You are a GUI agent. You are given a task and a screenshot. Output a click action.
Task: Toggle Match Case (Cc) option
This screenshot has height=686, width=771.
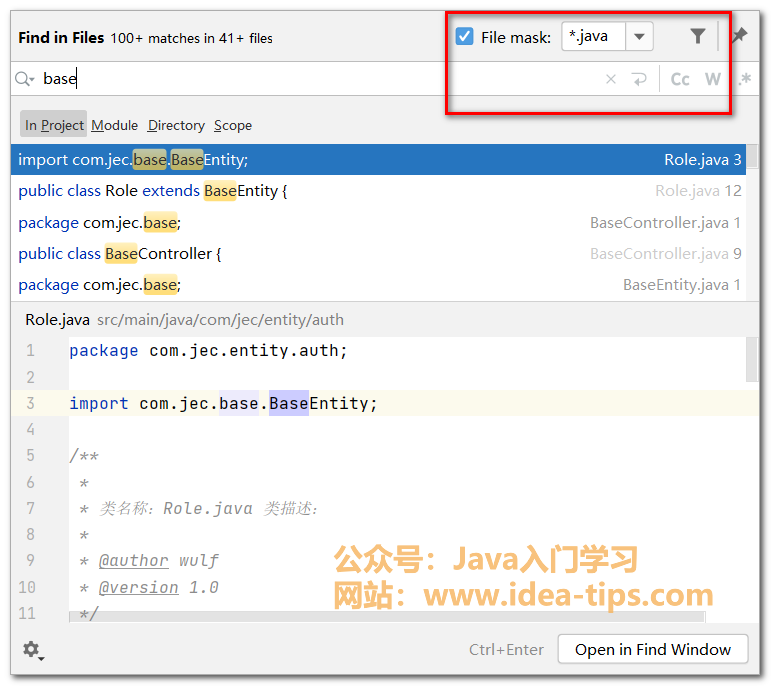click(x=680, y=79)
